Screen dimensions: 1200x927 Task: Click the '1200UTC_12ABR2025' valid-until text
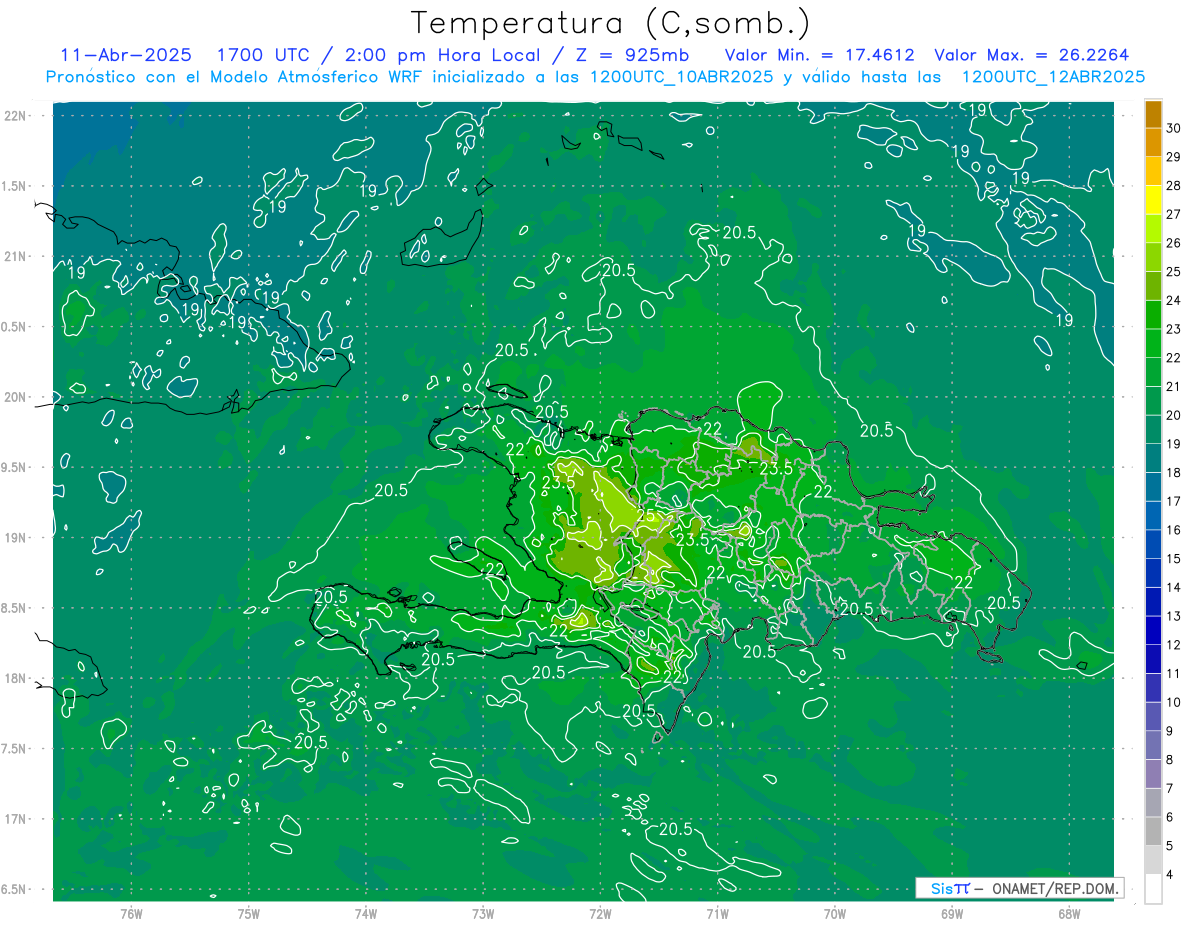point(1053,77)
